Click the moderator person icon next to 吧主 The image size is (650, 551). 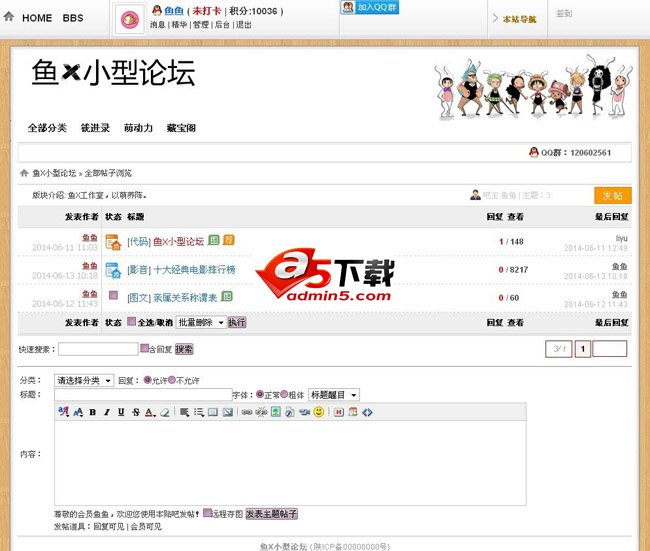[x=475, y=194]
